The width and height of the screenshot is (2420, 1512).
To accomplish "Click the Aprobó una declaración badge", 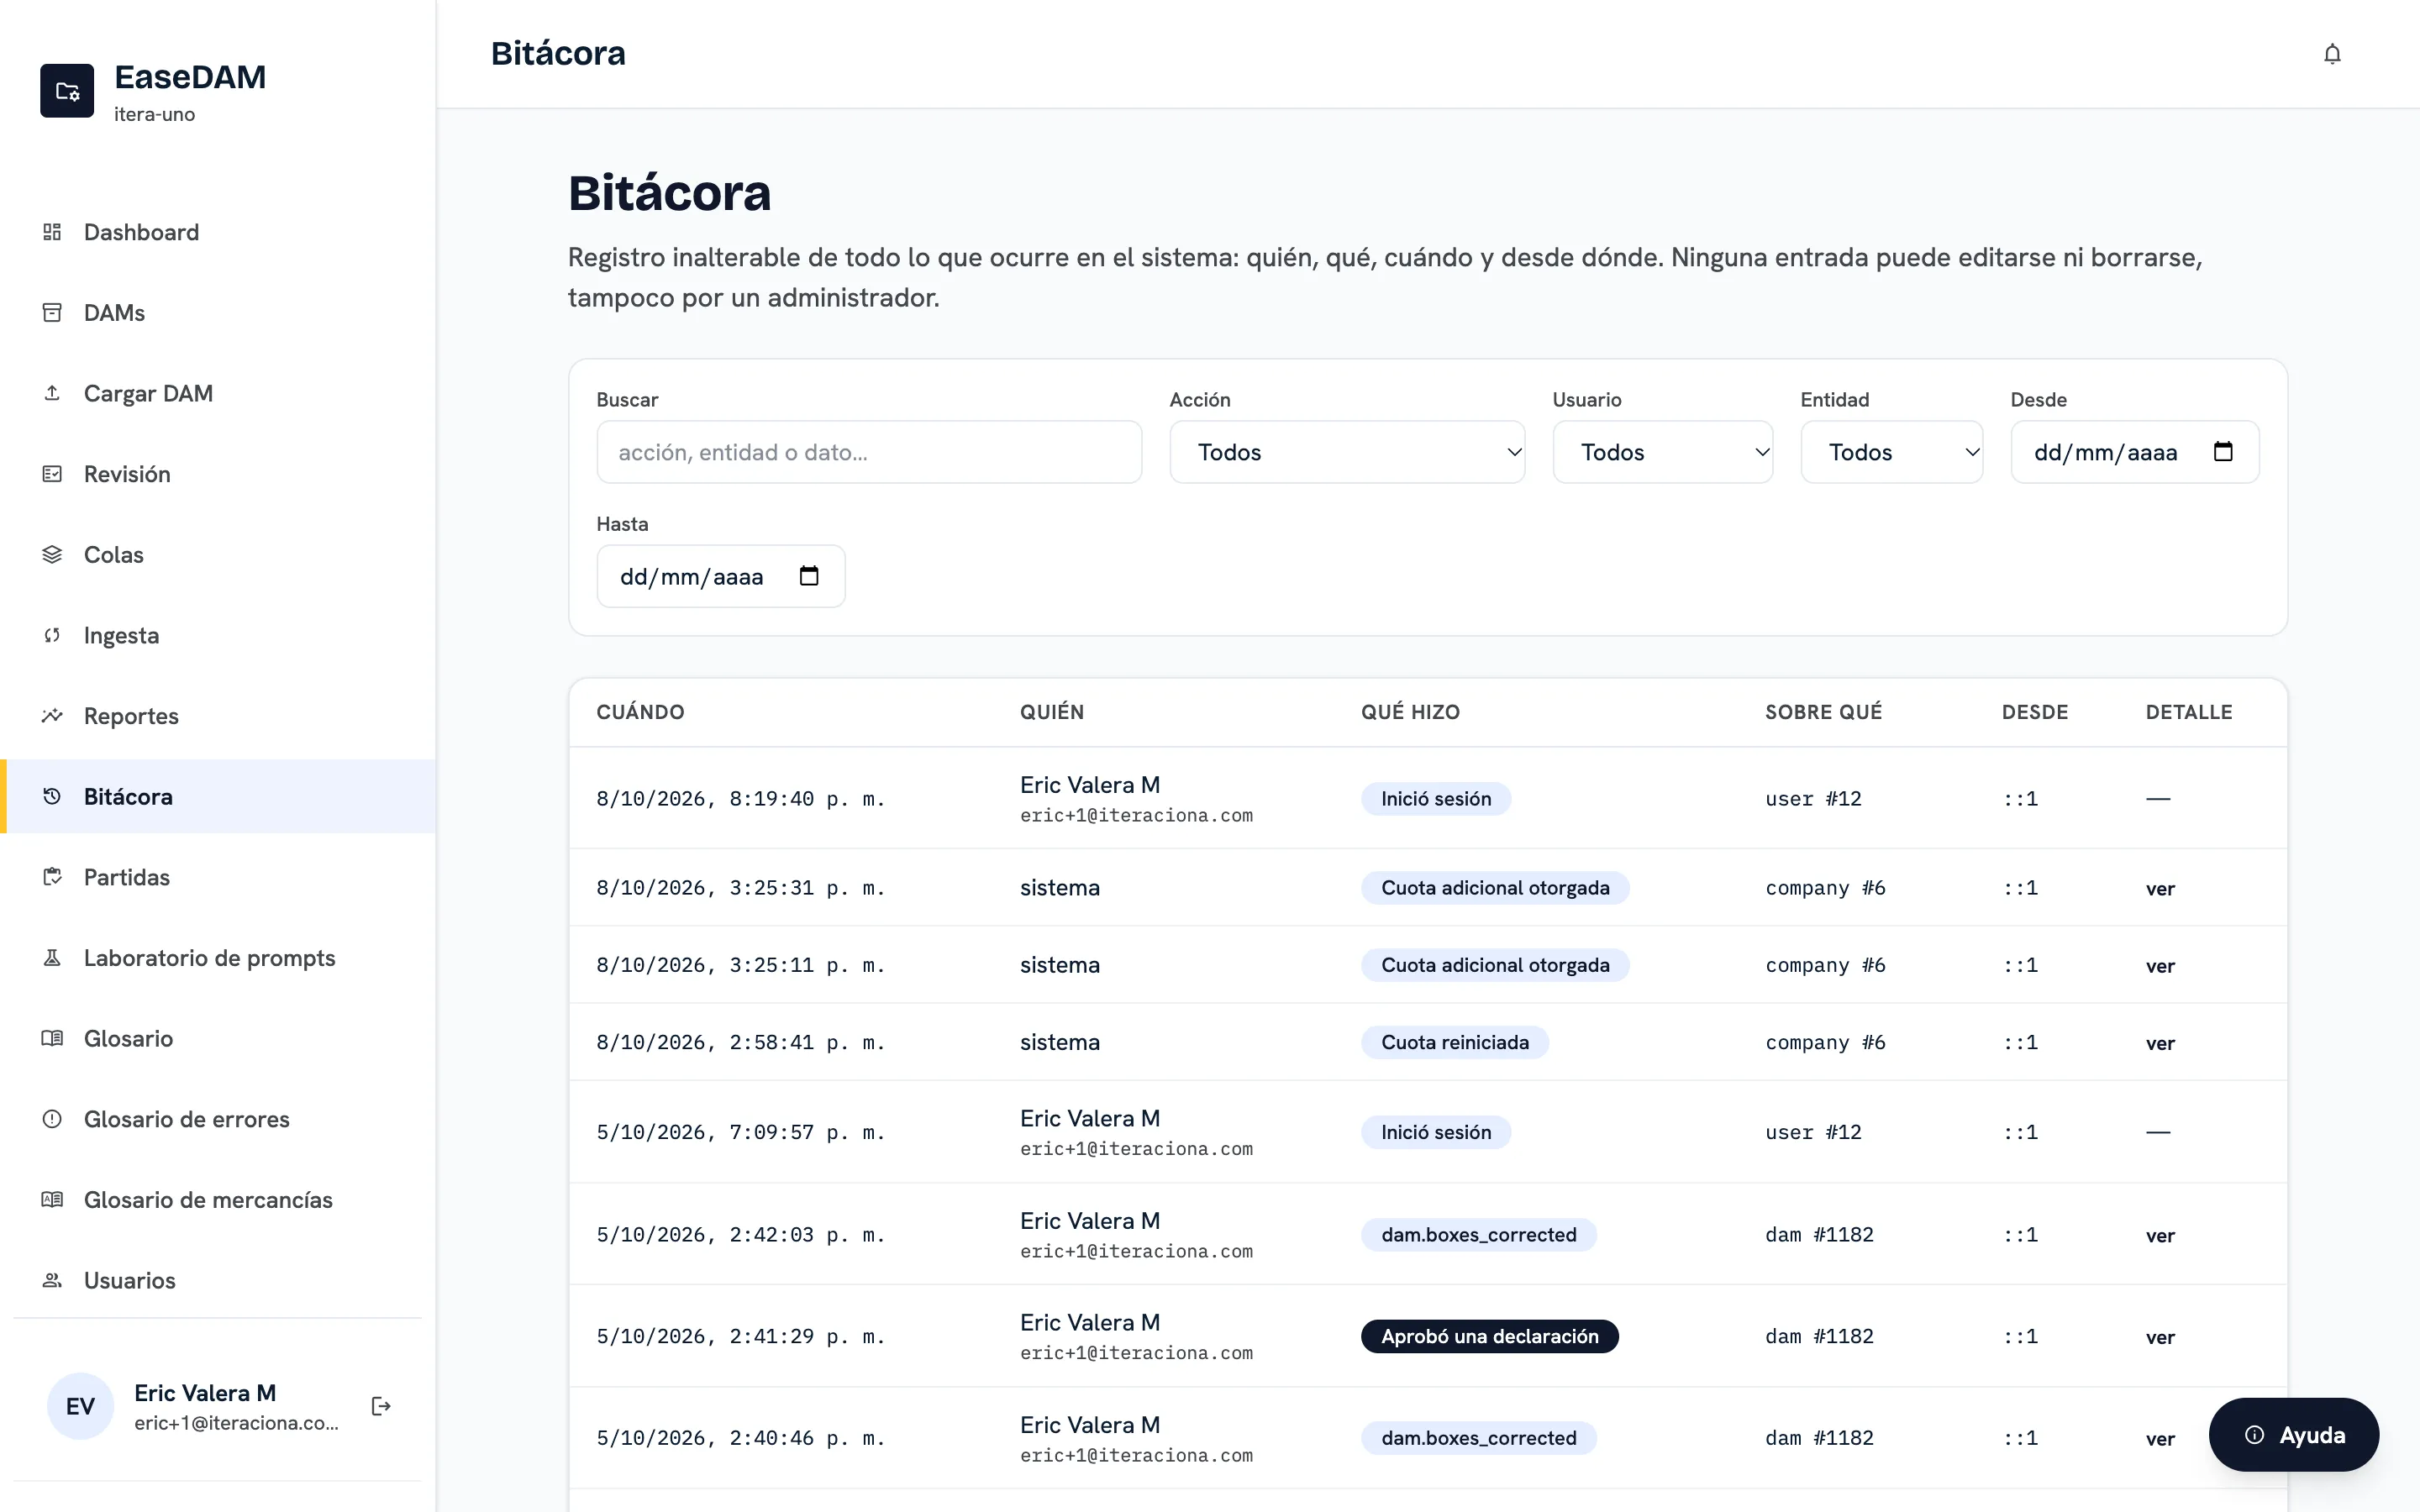I will click(1489, 1337).
